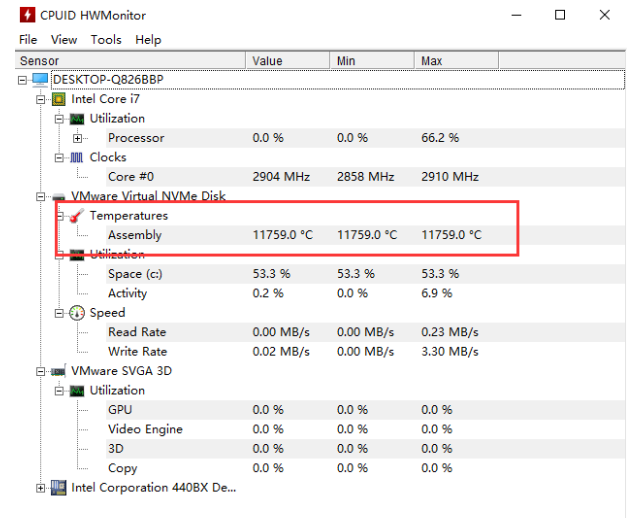Select the 3D utilization row label

(x=116, y=449)
